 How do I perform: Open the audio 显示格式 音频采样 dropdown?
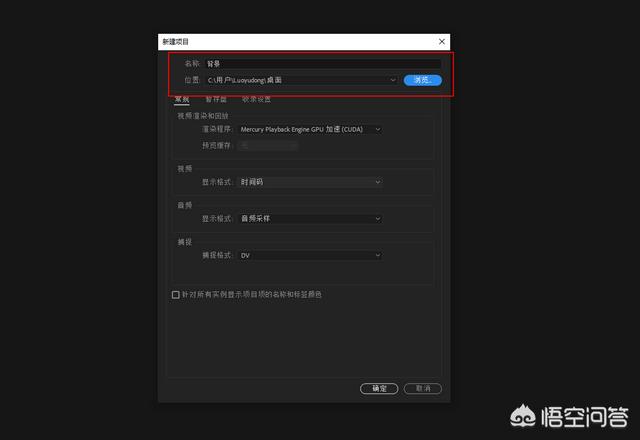[x=310, y=218]
